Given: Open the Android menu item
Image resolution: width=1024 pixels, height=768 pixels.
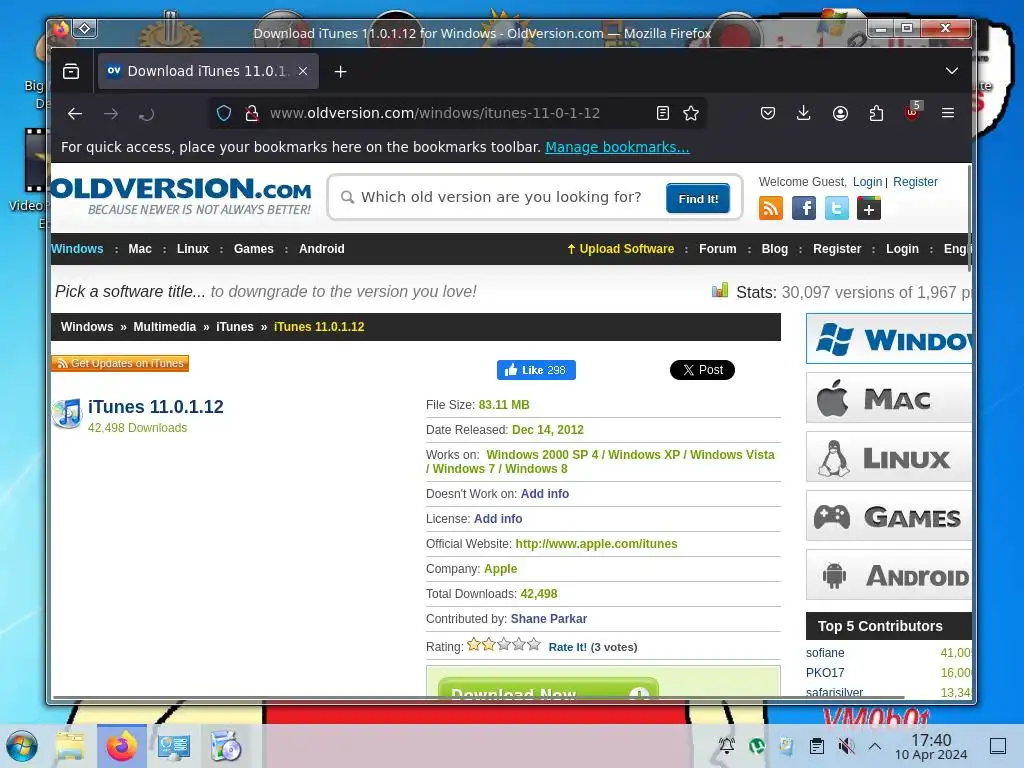Looking at the screenshot, I should (321, 249).
